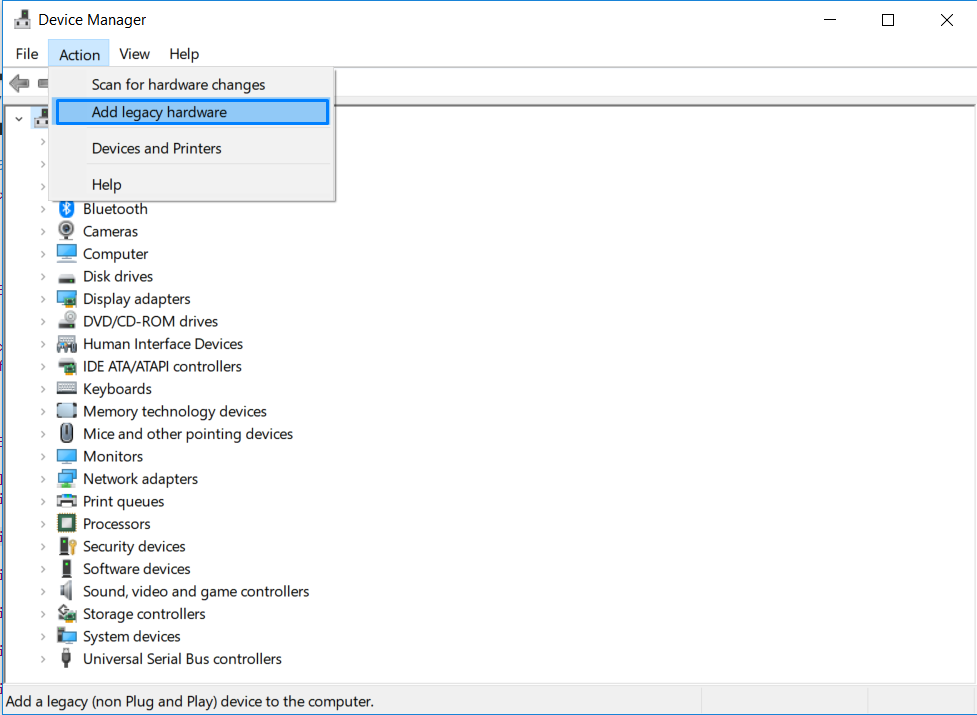Image resolution: width=977 pixels, height=715 pixels.
Task: Click status bar text about legacy device
Action: (x=189, y=701)
